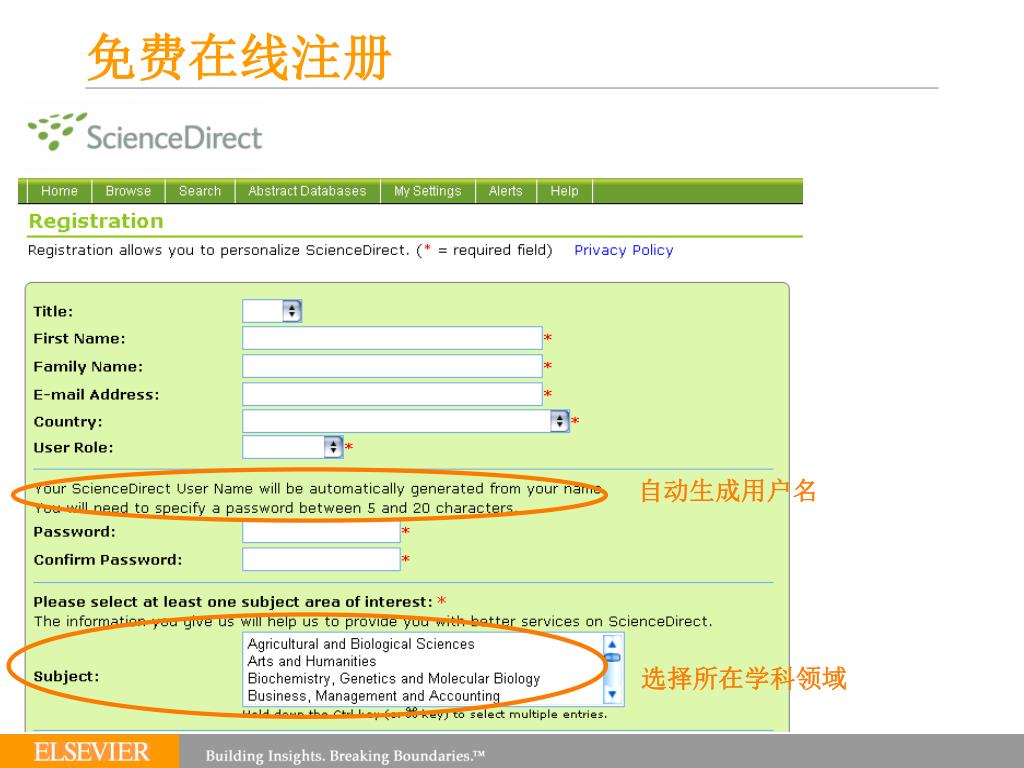This screenshot has height=768, width=1024.
Task: Open the Alerts menu item
Action: 505,191
